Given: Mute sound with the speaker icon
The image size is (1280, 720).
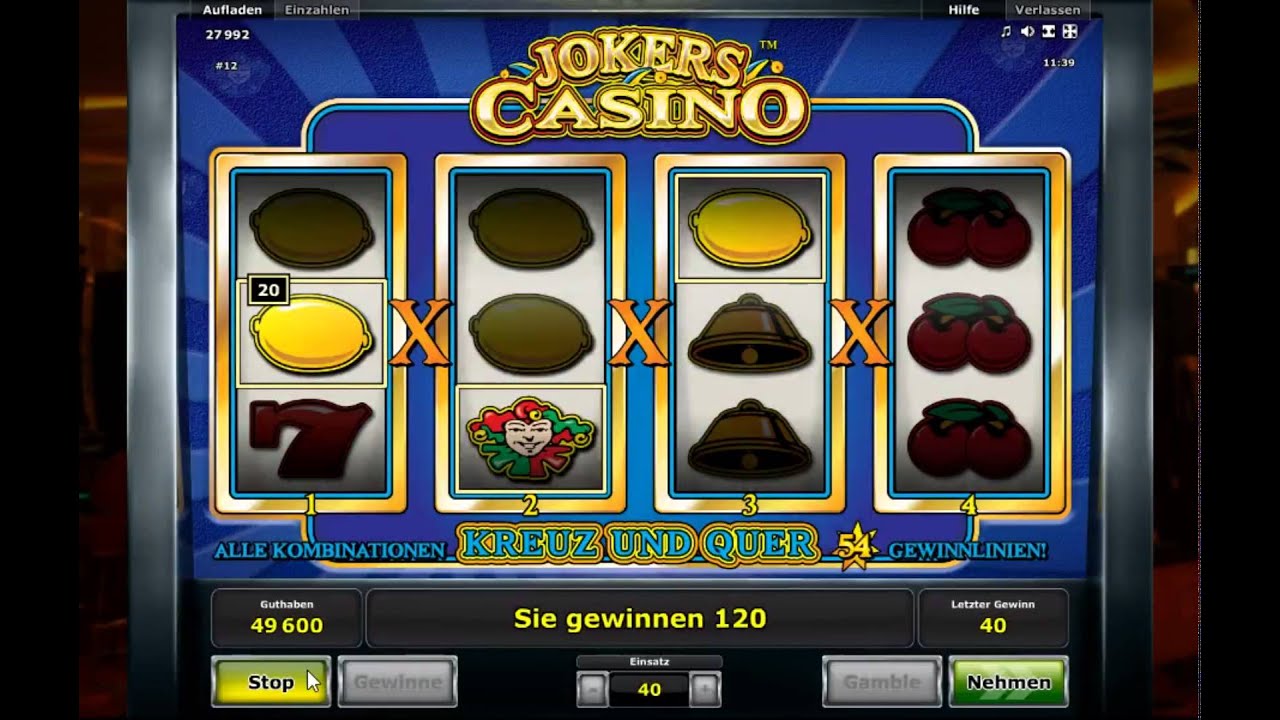Looking at the screenshot, I should tap(1027, 32).
